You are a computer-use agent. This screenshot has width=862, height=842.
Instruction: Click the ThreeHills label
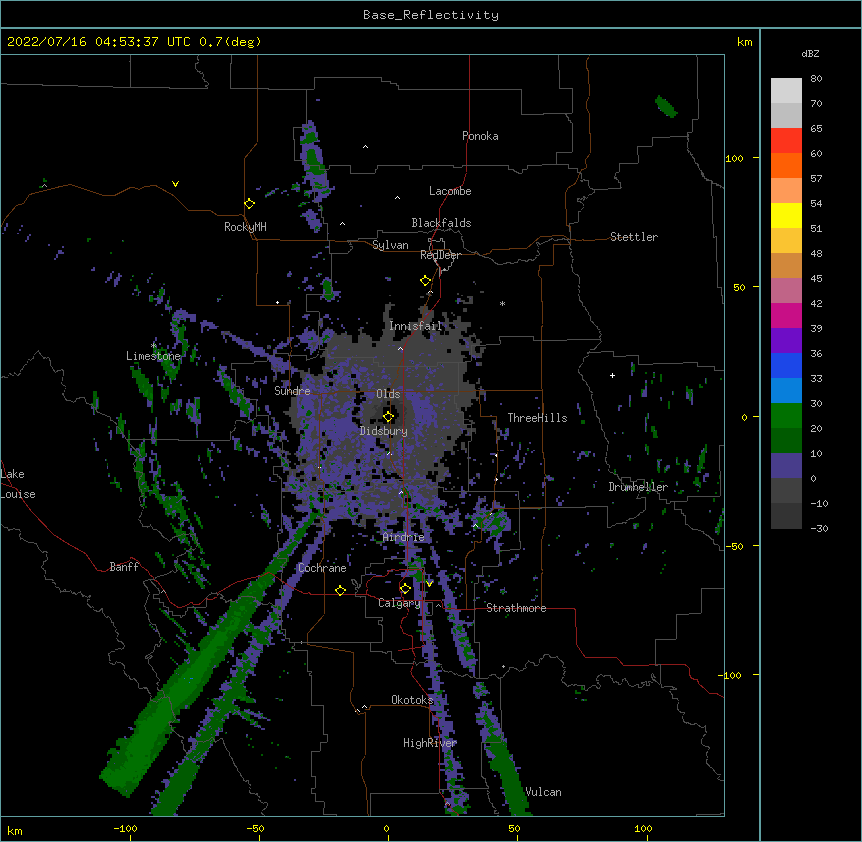pyautogui.click(x=537, y=418)
